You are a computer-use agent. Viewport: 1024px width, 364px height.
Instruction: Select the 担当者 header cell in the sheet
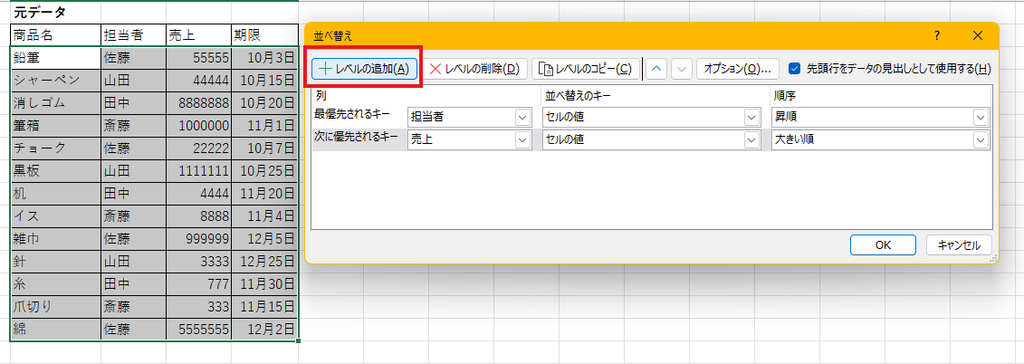pyautogui.click(x=133, y=35)
